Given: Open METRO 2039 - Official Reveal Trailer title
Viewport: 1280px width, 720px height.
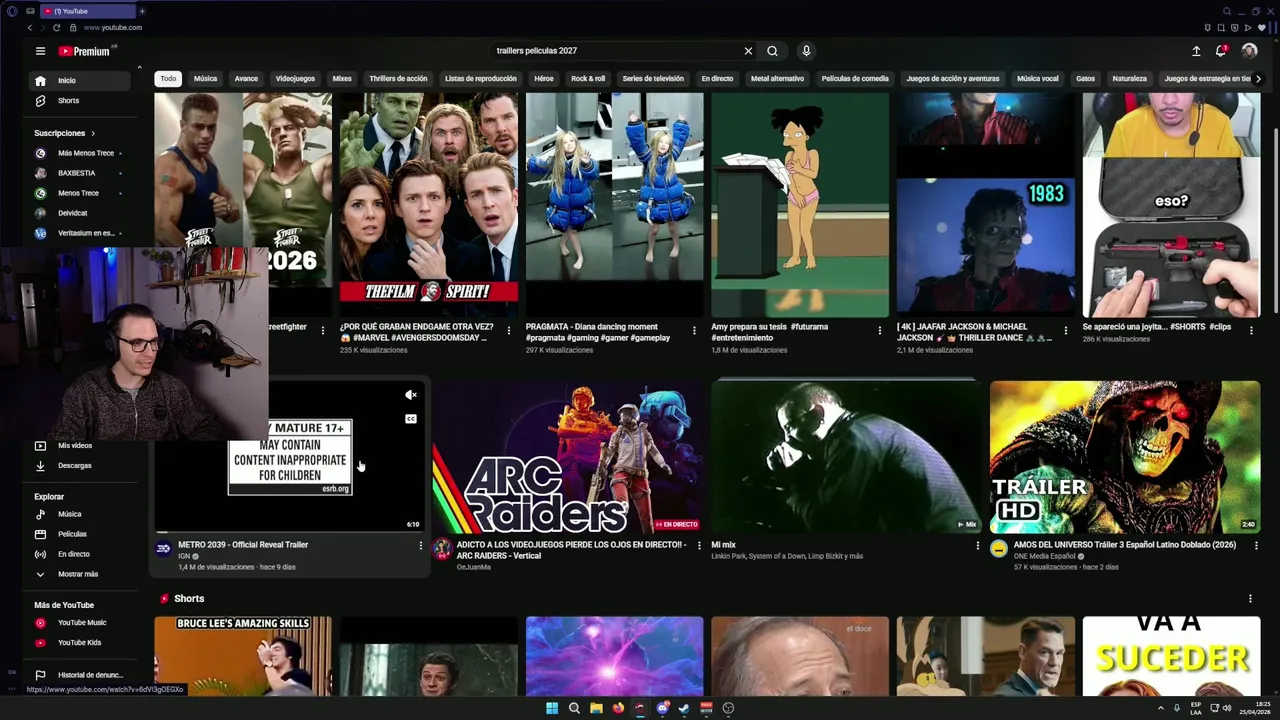Looking at the screenshot, I should pyautogui.click(x=243, y=545).
